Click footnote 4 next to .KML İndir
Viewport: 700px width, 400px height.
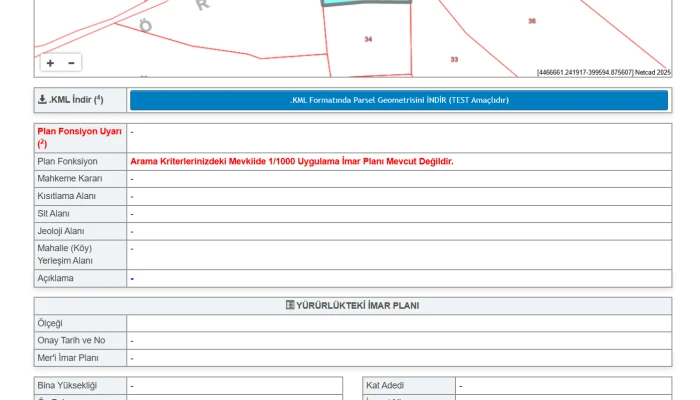[x=99, y=98]
